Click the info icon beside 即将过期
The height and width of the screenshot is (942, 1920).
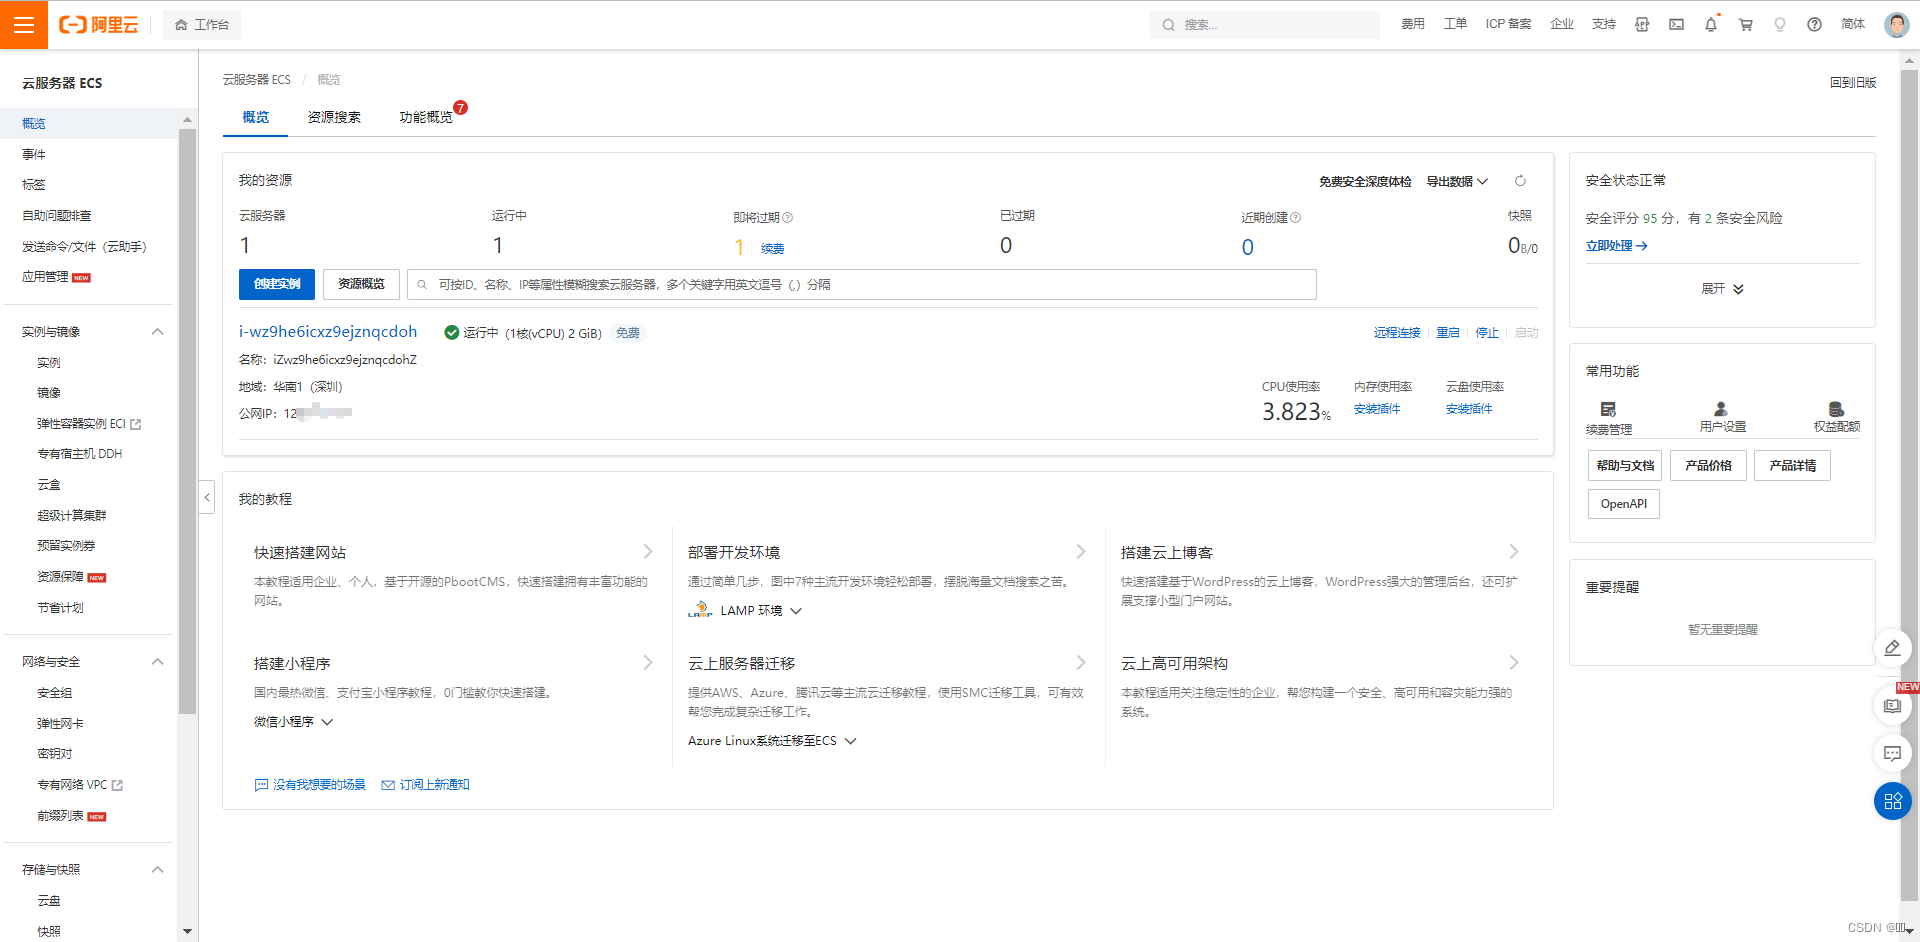tap(787, 218)
